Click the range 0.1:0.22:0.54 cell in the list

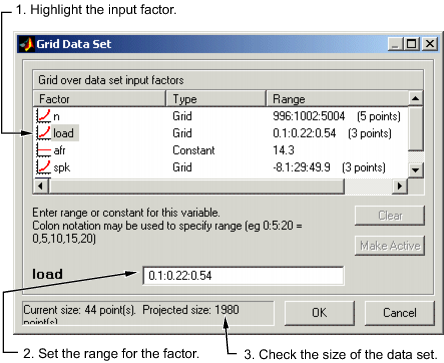[332, 133]
